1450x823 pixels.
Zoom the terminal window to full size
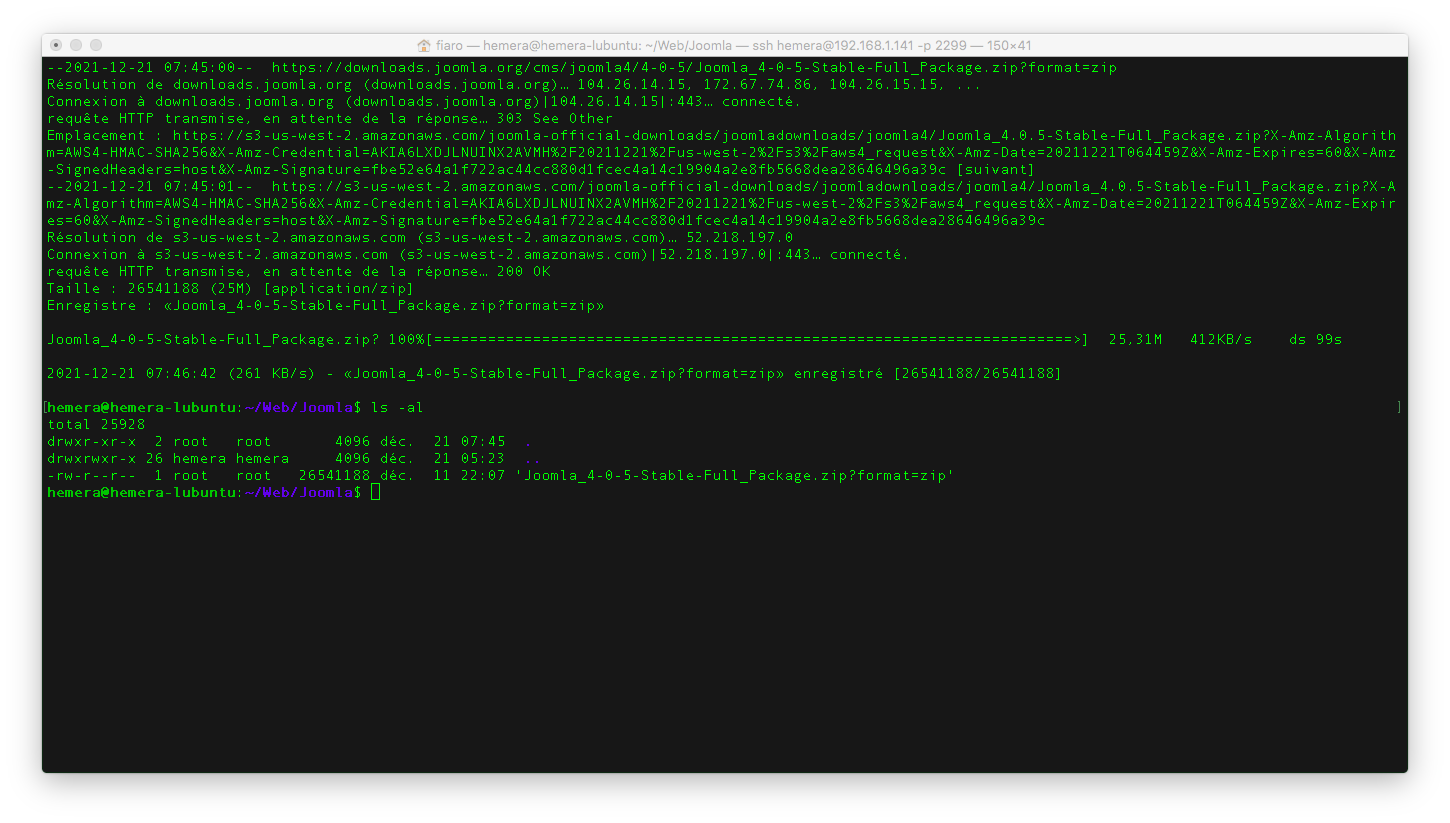point(96,45)
